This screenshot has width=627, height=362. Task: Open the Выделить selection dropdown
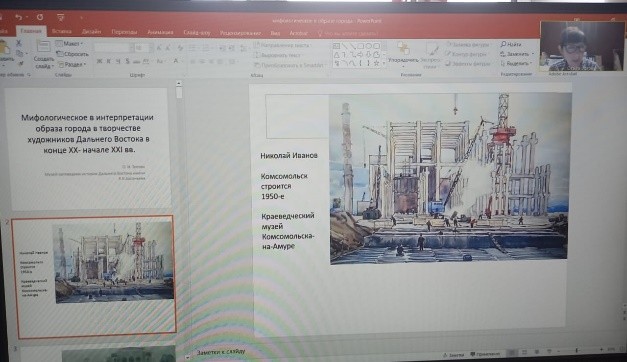[516, 64]
